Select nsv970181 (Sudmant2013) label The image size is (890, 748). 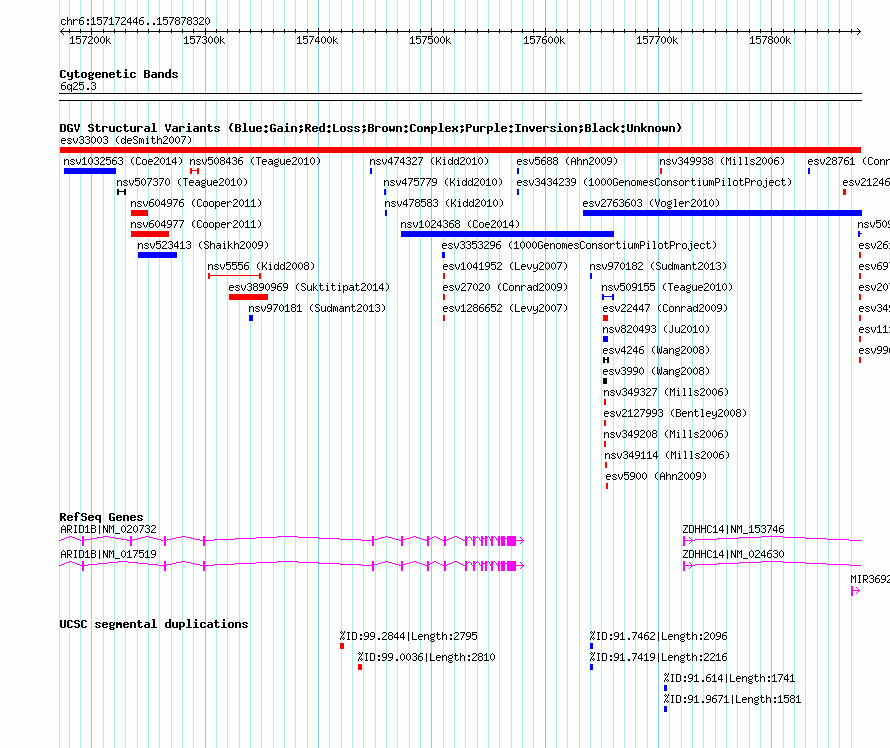click(317, 308)
